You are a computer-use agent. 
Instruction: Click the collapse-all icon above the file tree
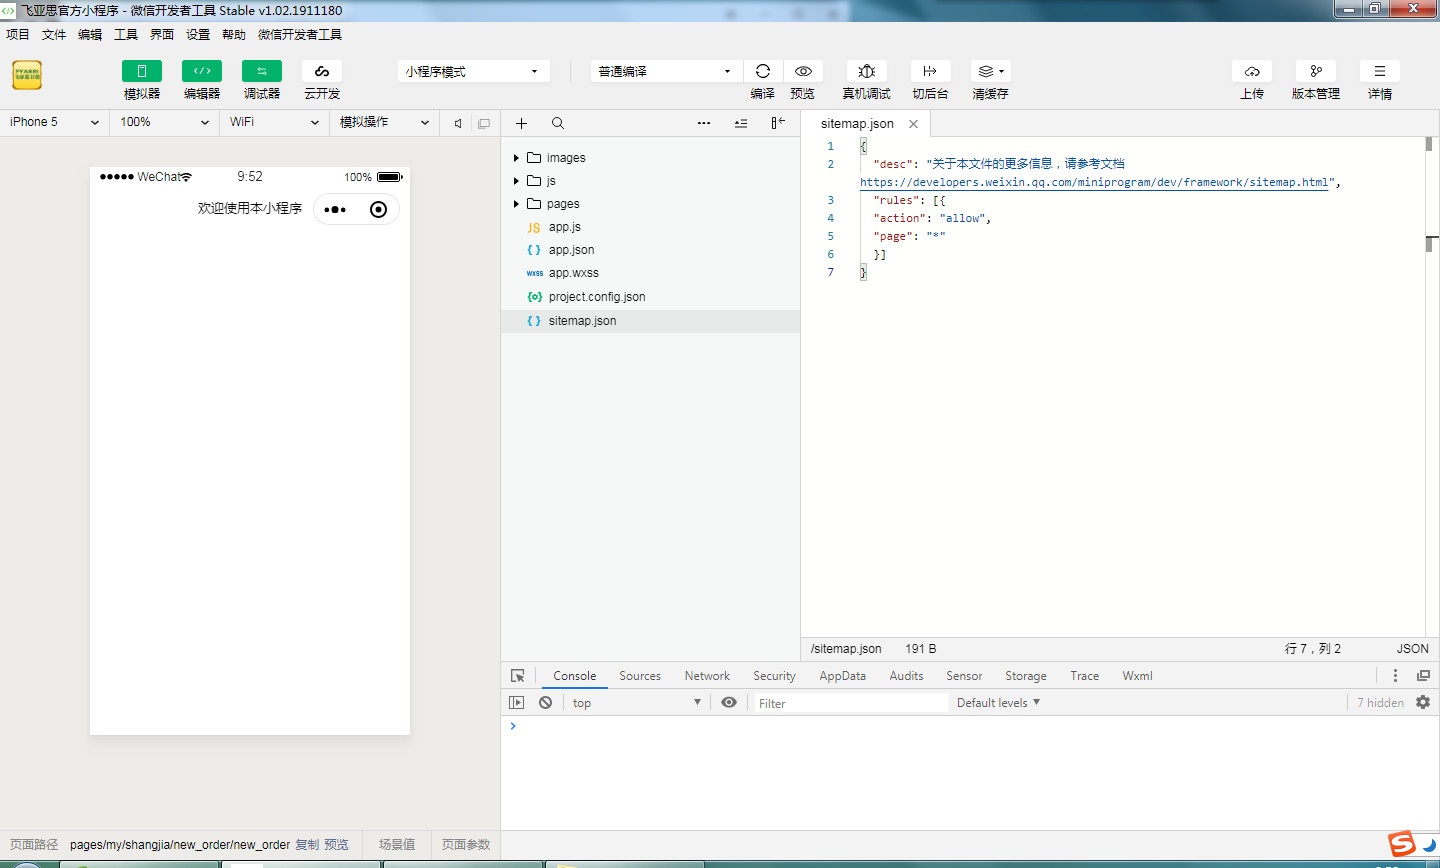point(741,123)
